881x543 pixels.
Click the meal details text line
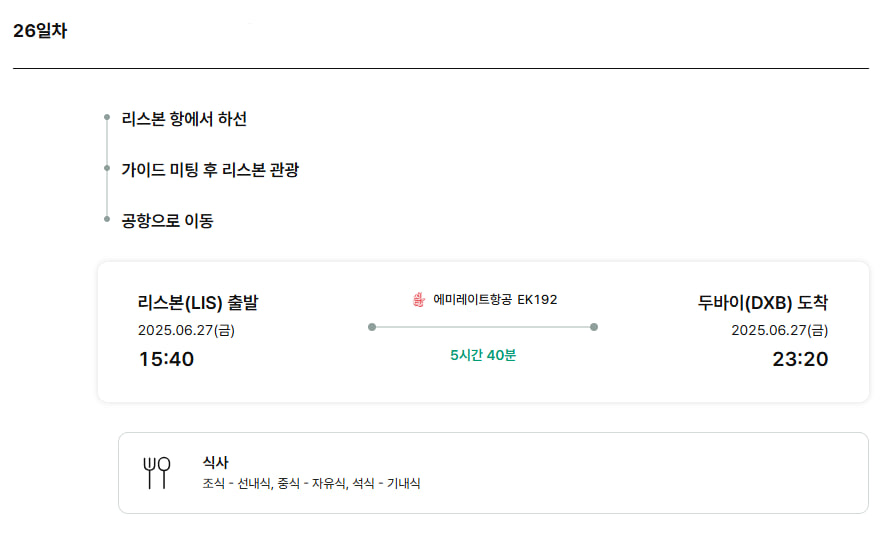pos(311,483)
